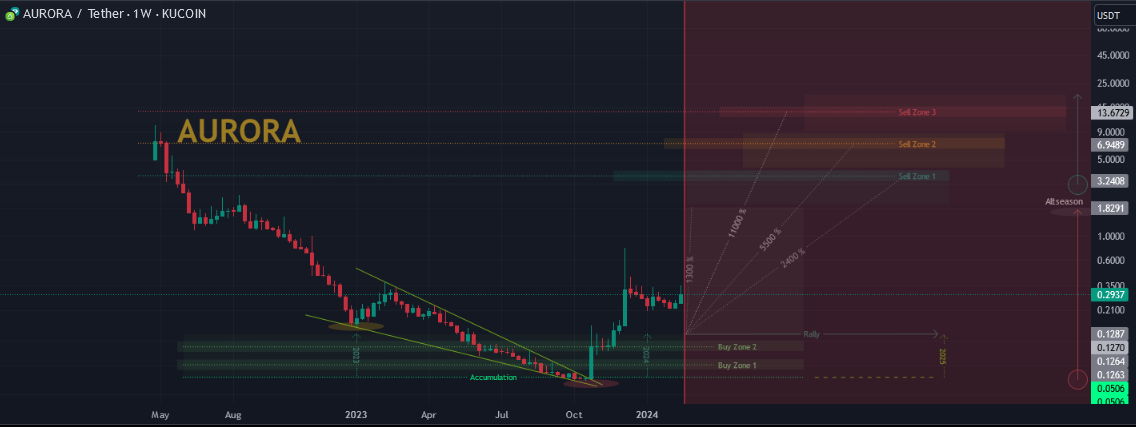Click the 2024 label on time axis
This screenshot has width=1136, height=427.
pos(646,415)
